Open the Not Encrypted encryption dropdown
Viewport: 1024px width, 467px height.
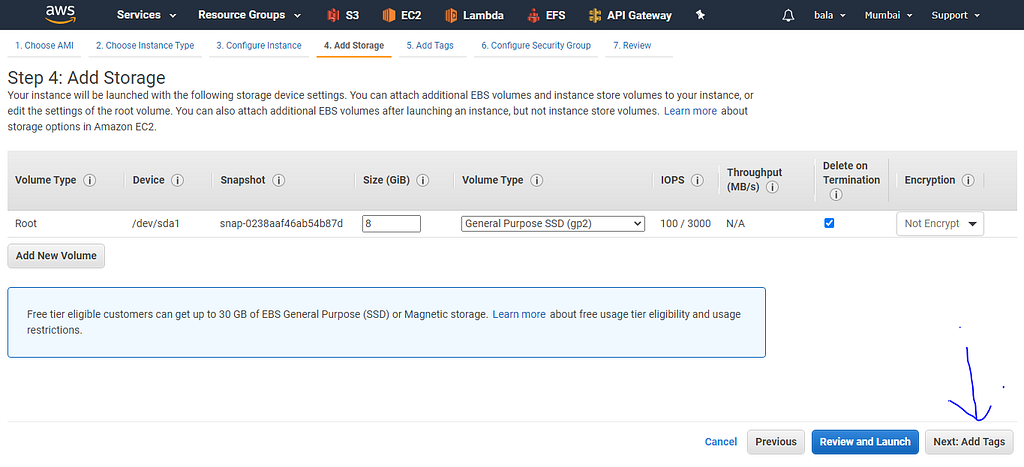(940, 223)
